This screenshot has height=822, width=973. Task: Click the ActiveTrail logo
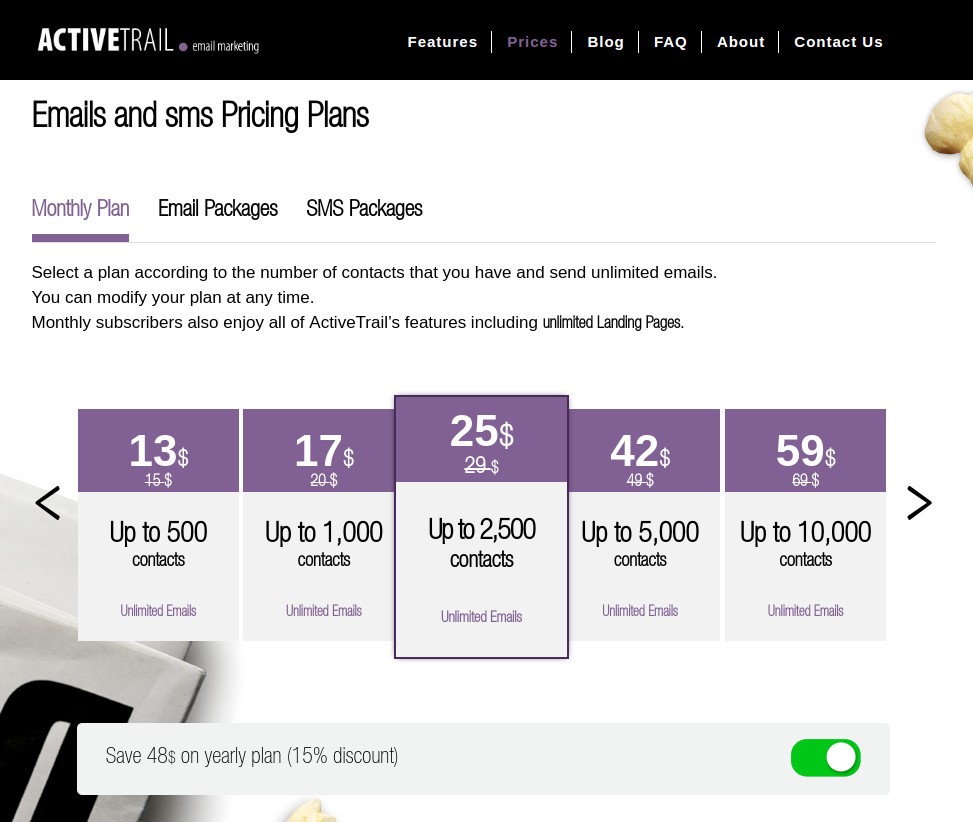[147, 40]
